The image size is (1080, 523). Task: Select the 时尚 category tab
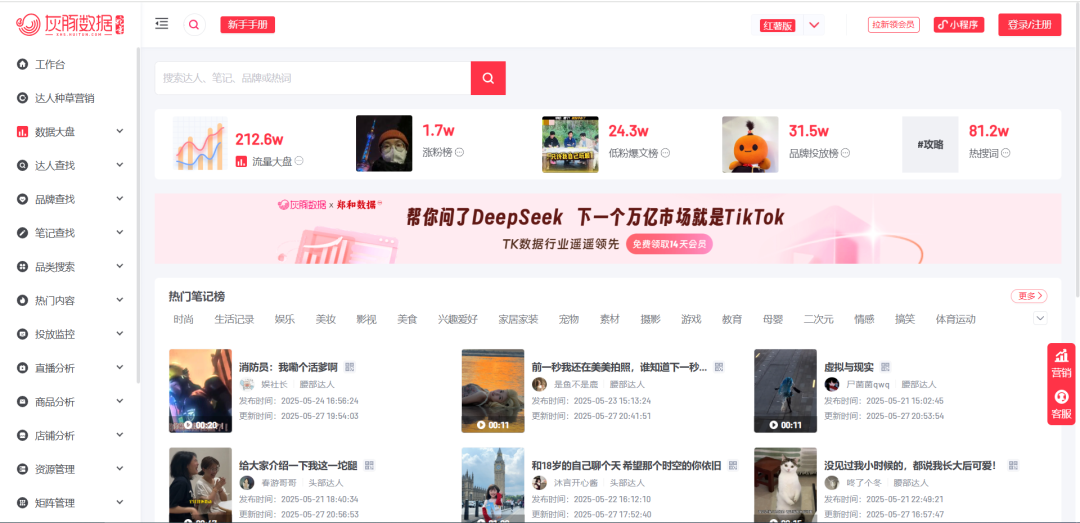tap(183, 319)
